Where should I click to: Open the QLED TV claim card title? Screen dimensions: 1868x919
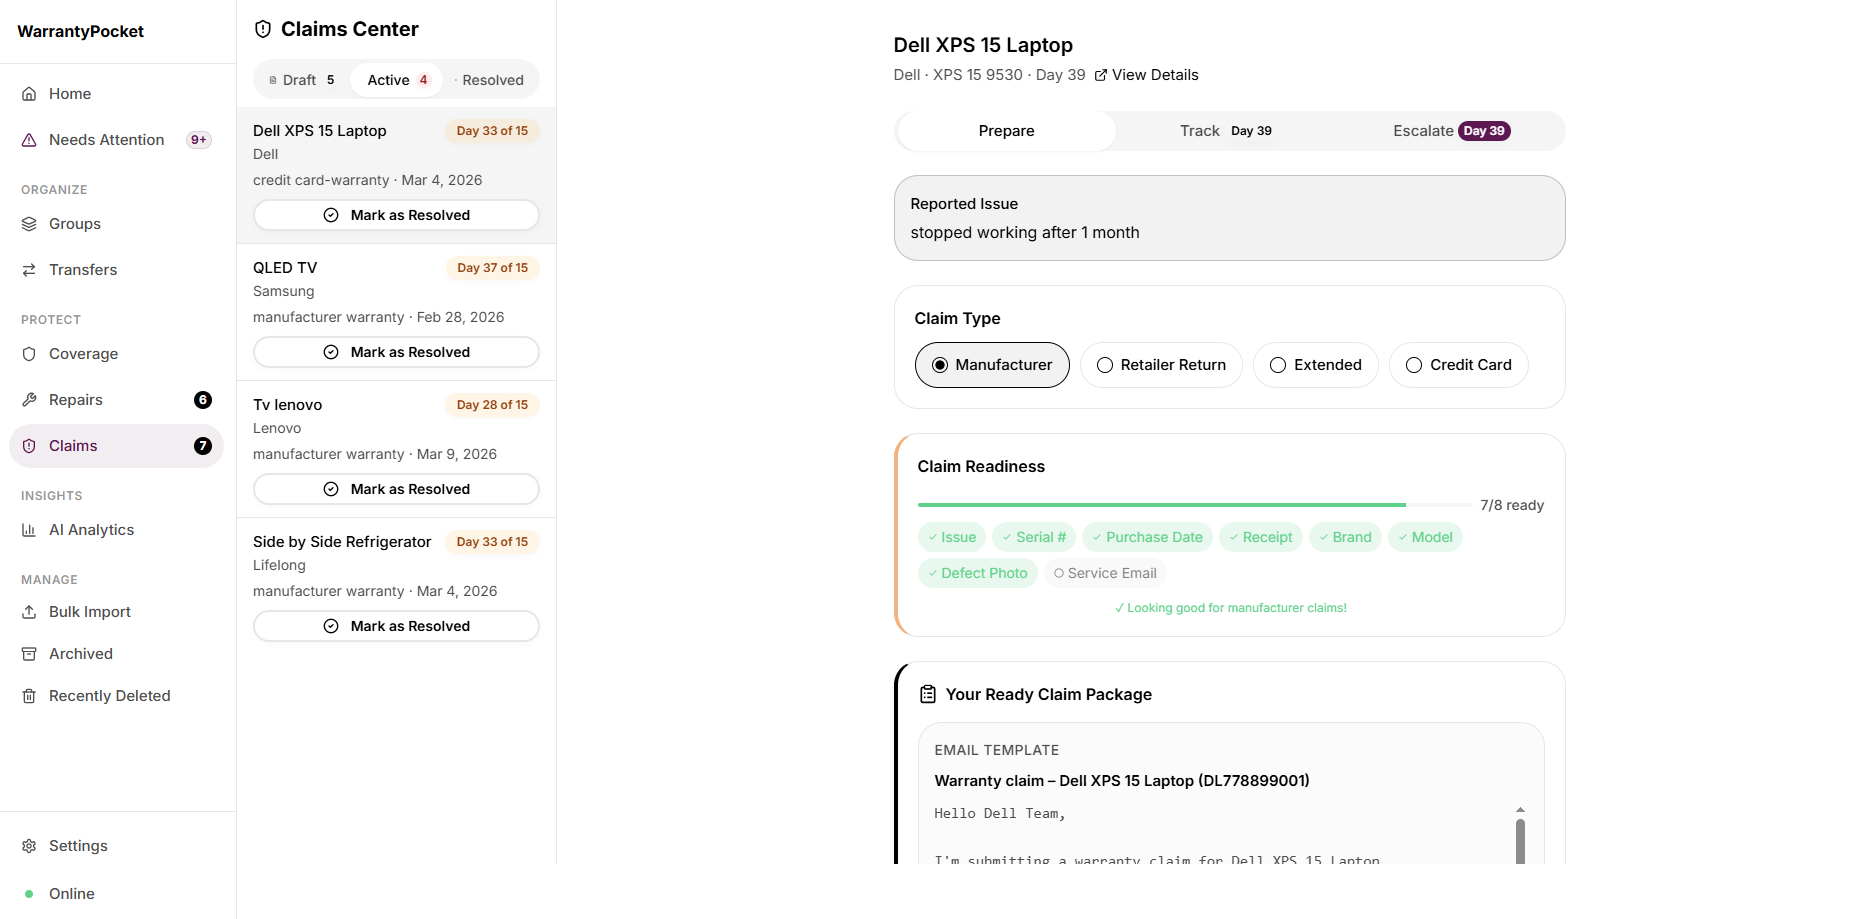(x=285, y=268)
